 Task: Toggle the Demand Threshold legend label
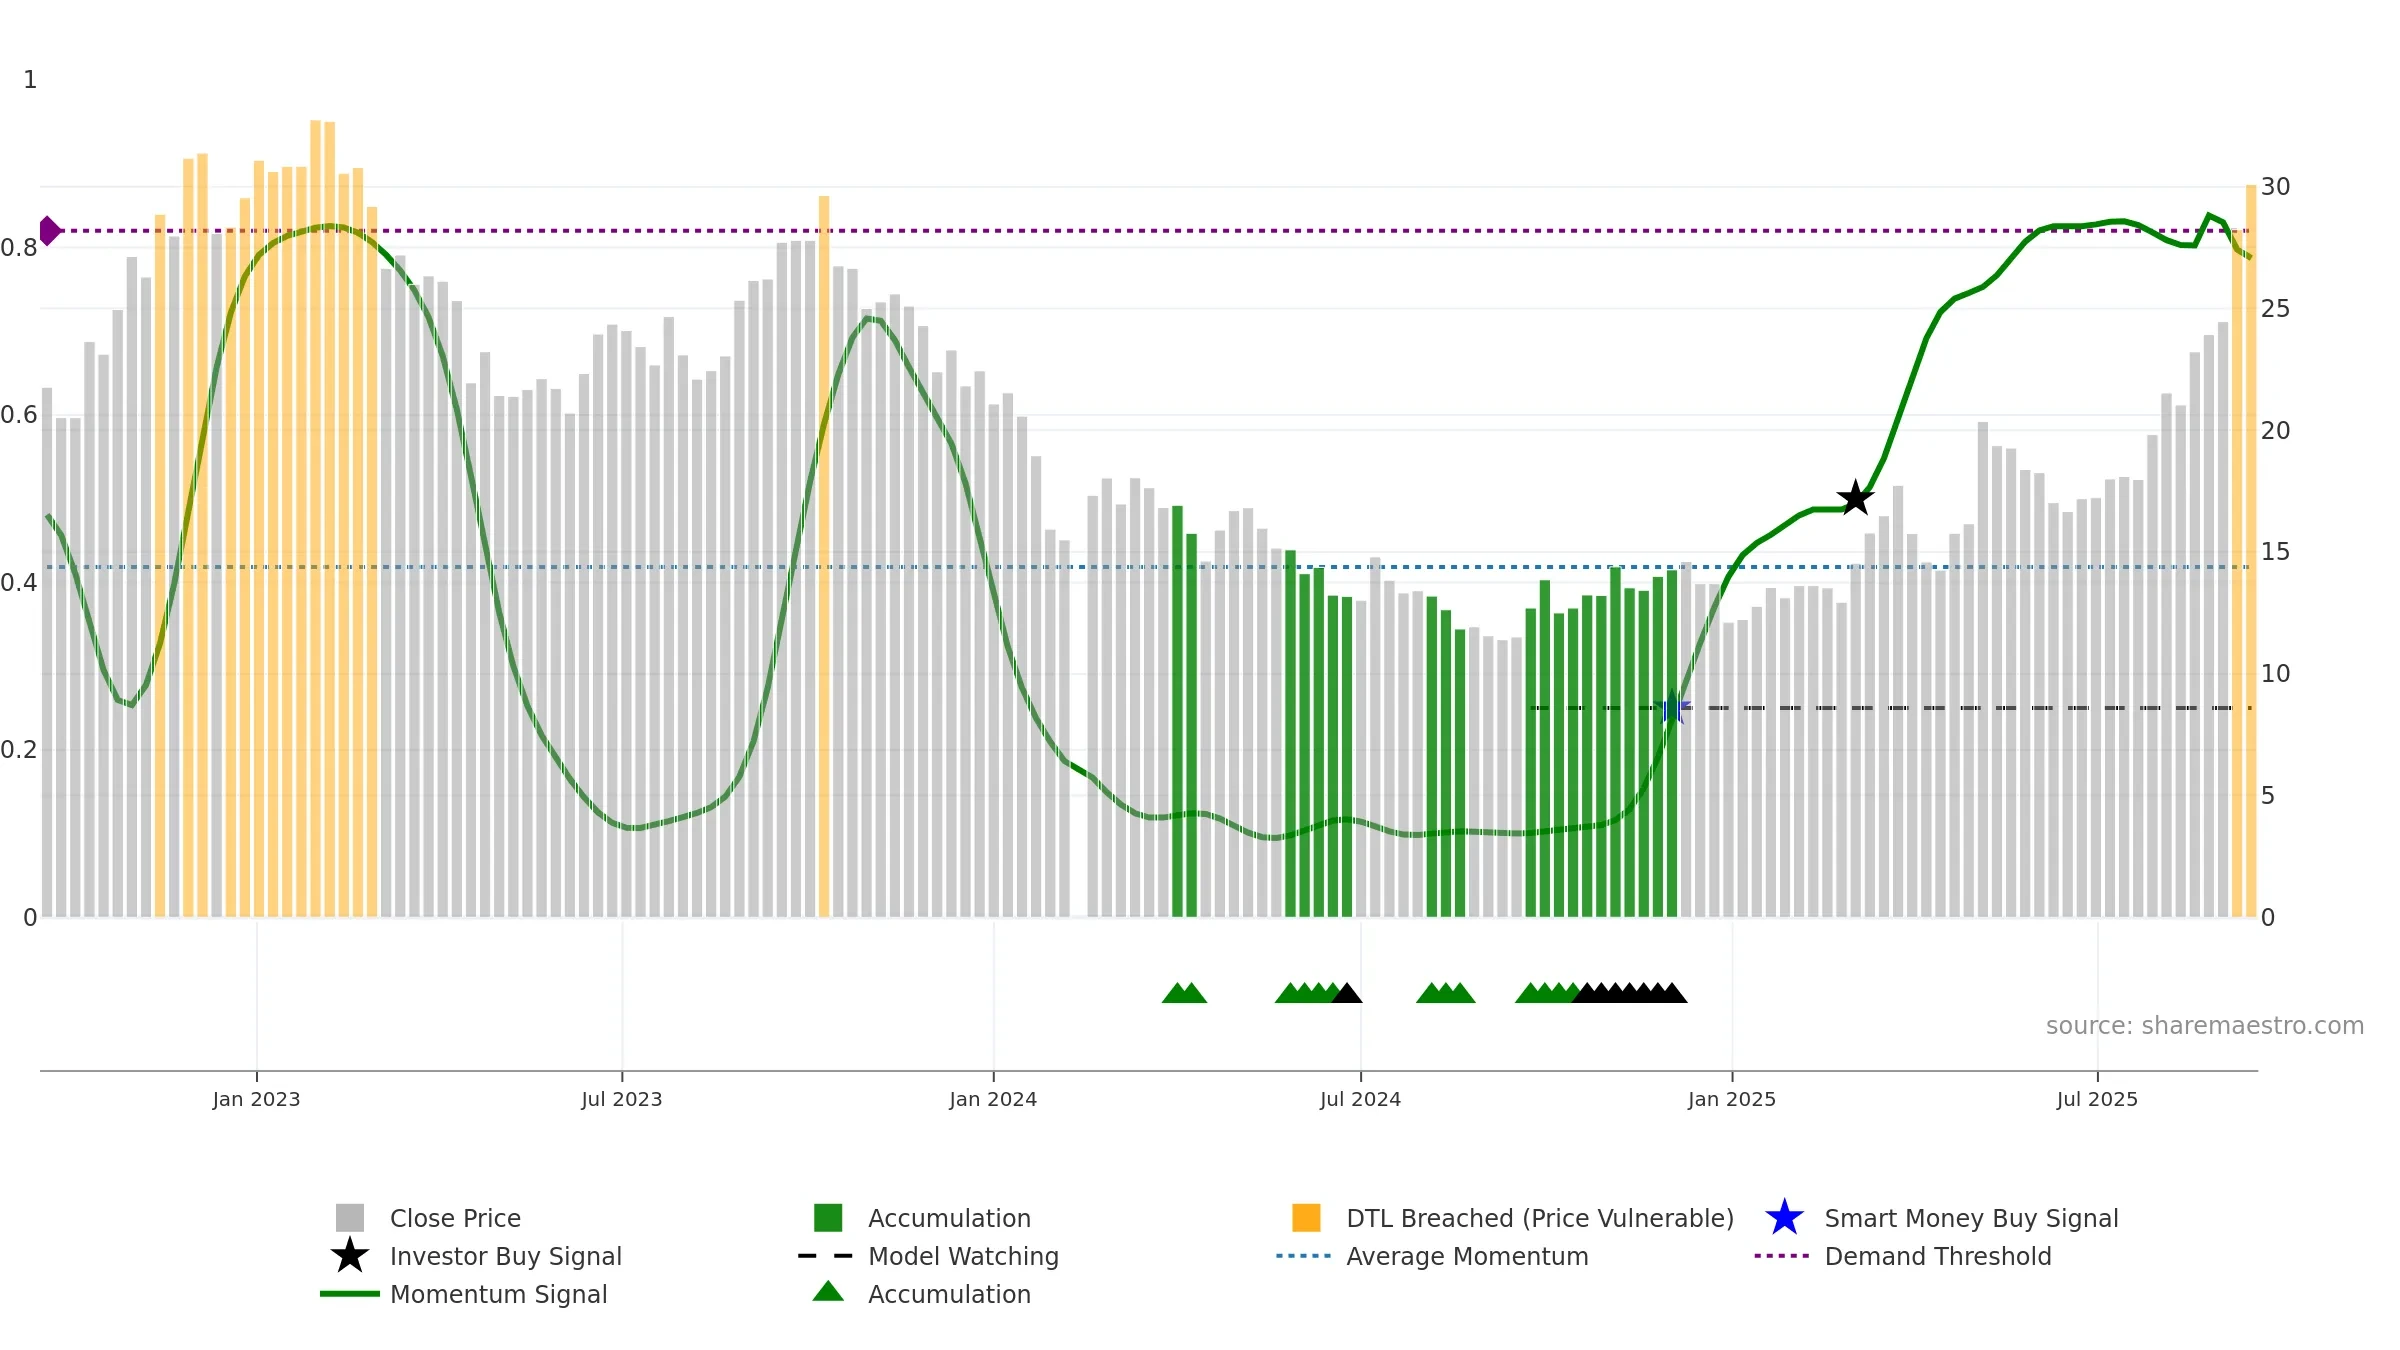[x=1938, y=1256]
